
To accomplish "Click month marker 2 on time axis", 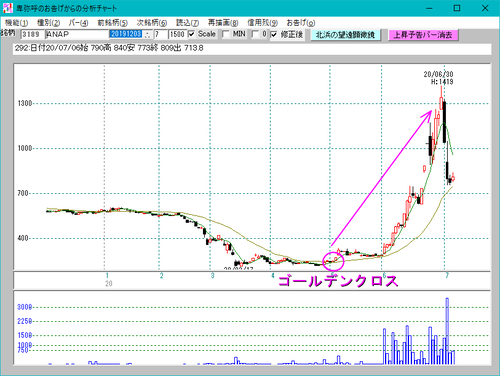I will (161, 276).
